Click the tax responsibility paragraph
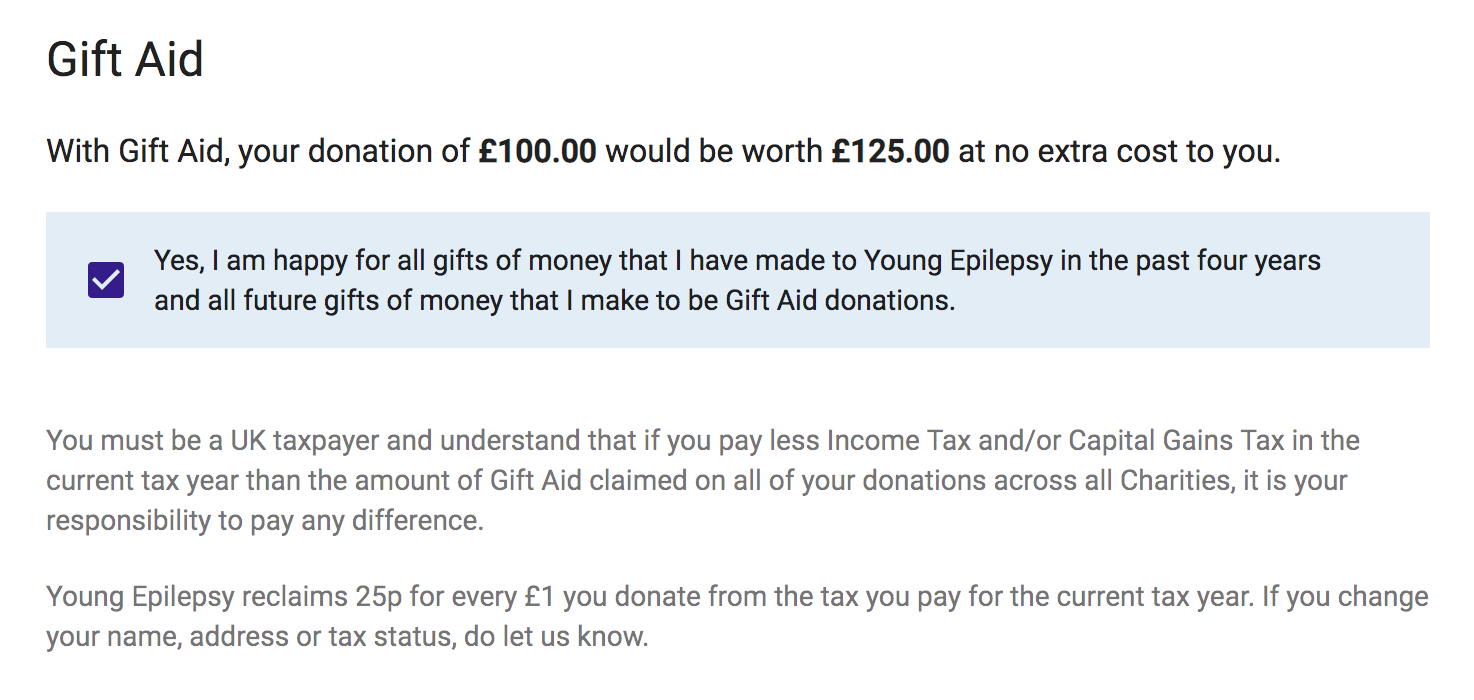This screenshot has width=1474, height=700. pos(700,480)
